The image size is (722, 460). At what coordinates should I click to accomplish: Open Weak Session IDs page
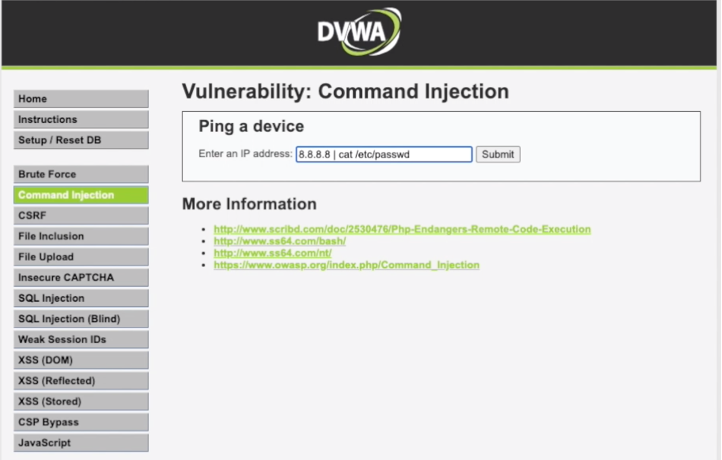81,340
